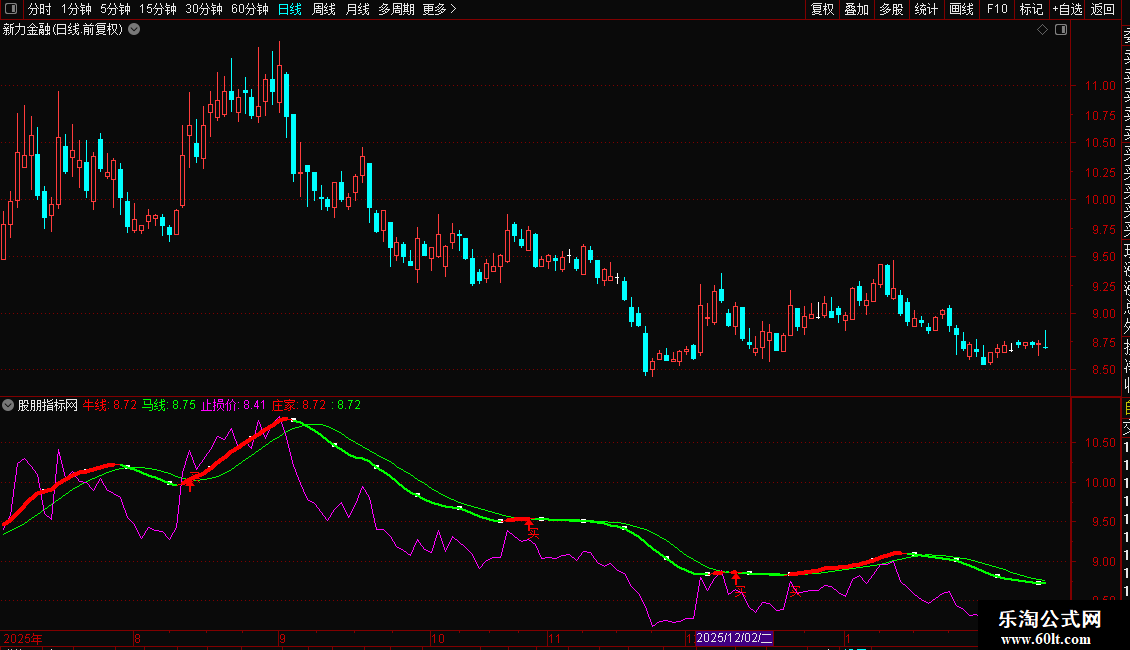Expand the 新力金融 chart title dropdown arrow
1130x650 pixels.
click(134, 30)
